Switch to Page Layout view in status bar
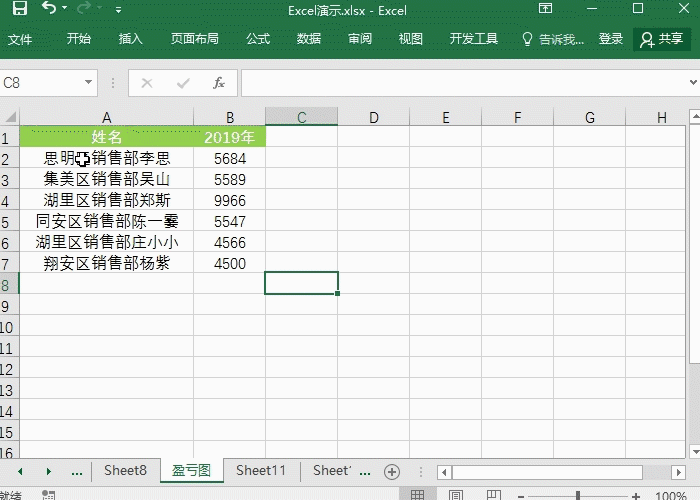Viewport: 700px width, 500px height. click(x=456, y=495)
